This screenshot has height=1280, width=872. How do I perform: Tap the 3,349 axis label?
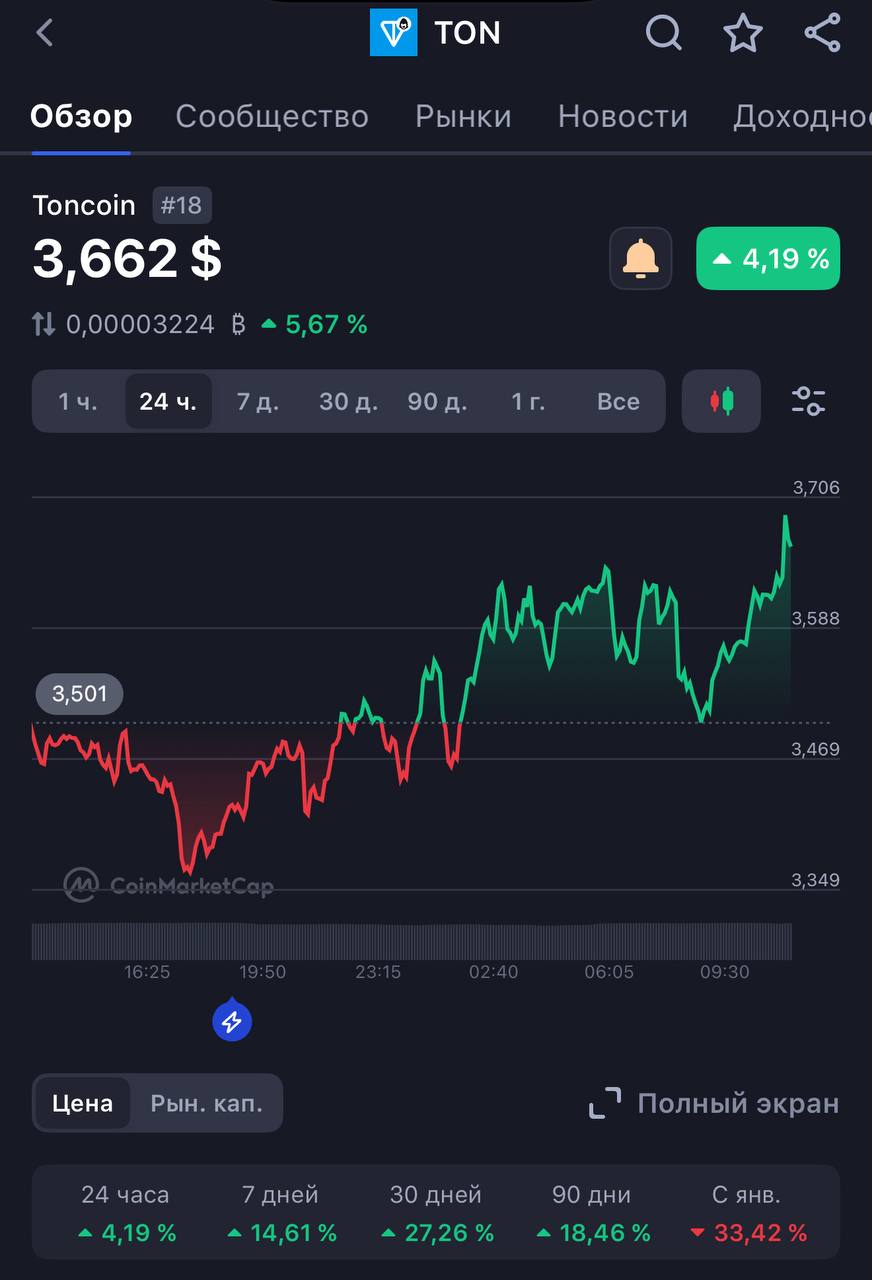click(x=816, y=880)
